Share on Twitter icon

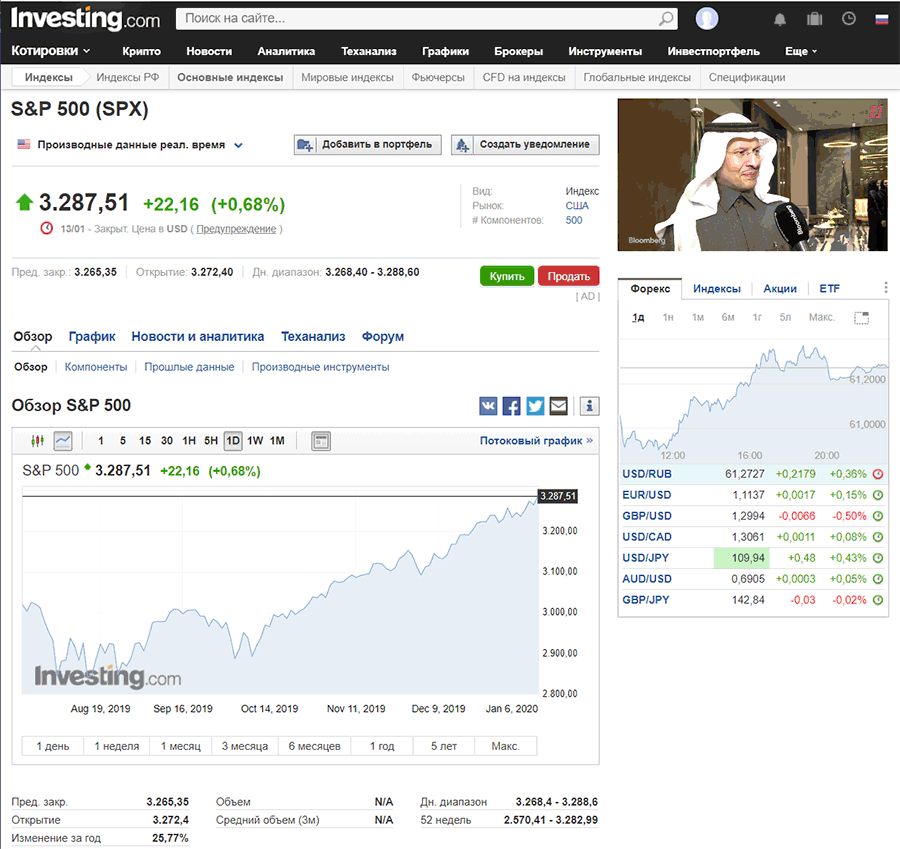pyautogui.click(x=535, y=406)
